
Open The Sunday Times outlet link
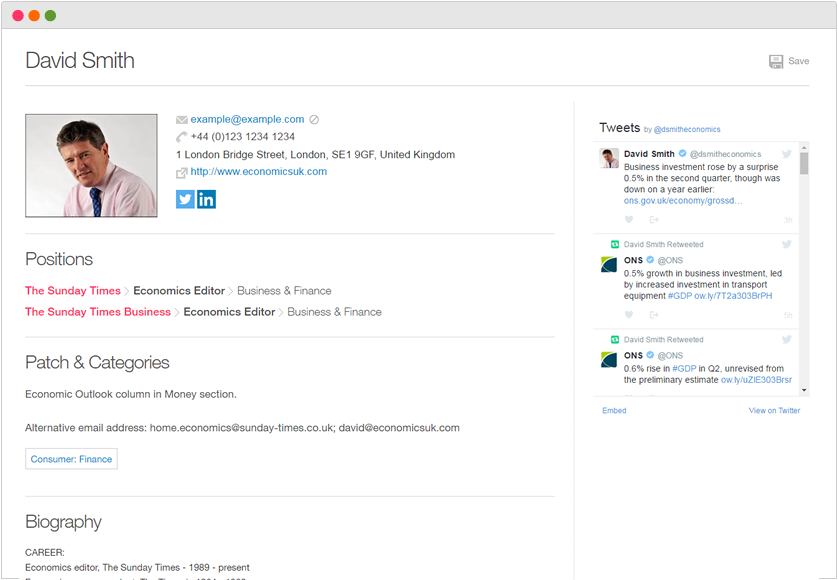point(73,291)
